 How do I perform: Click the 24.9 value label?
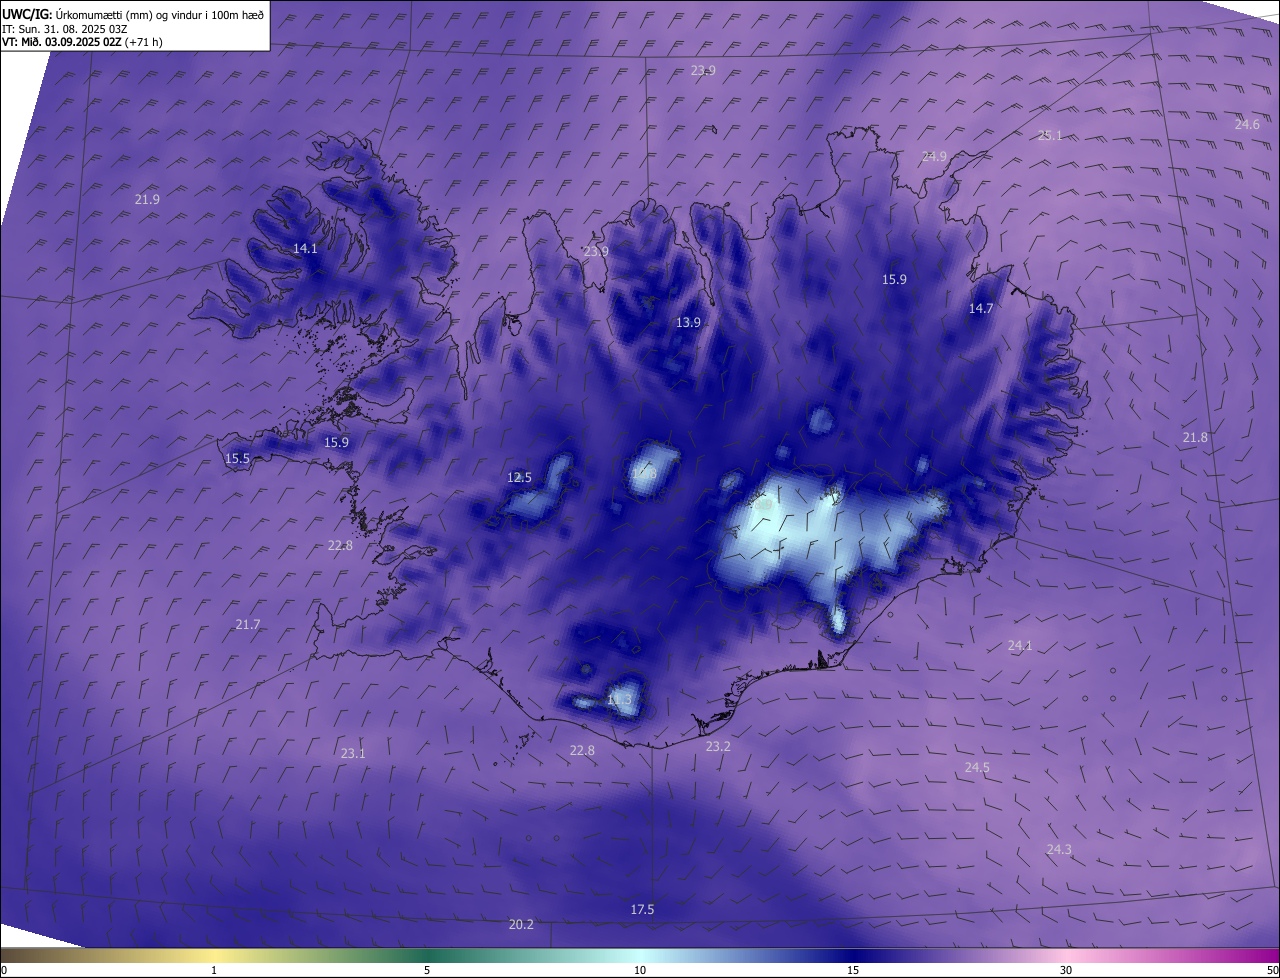[934, 156]
